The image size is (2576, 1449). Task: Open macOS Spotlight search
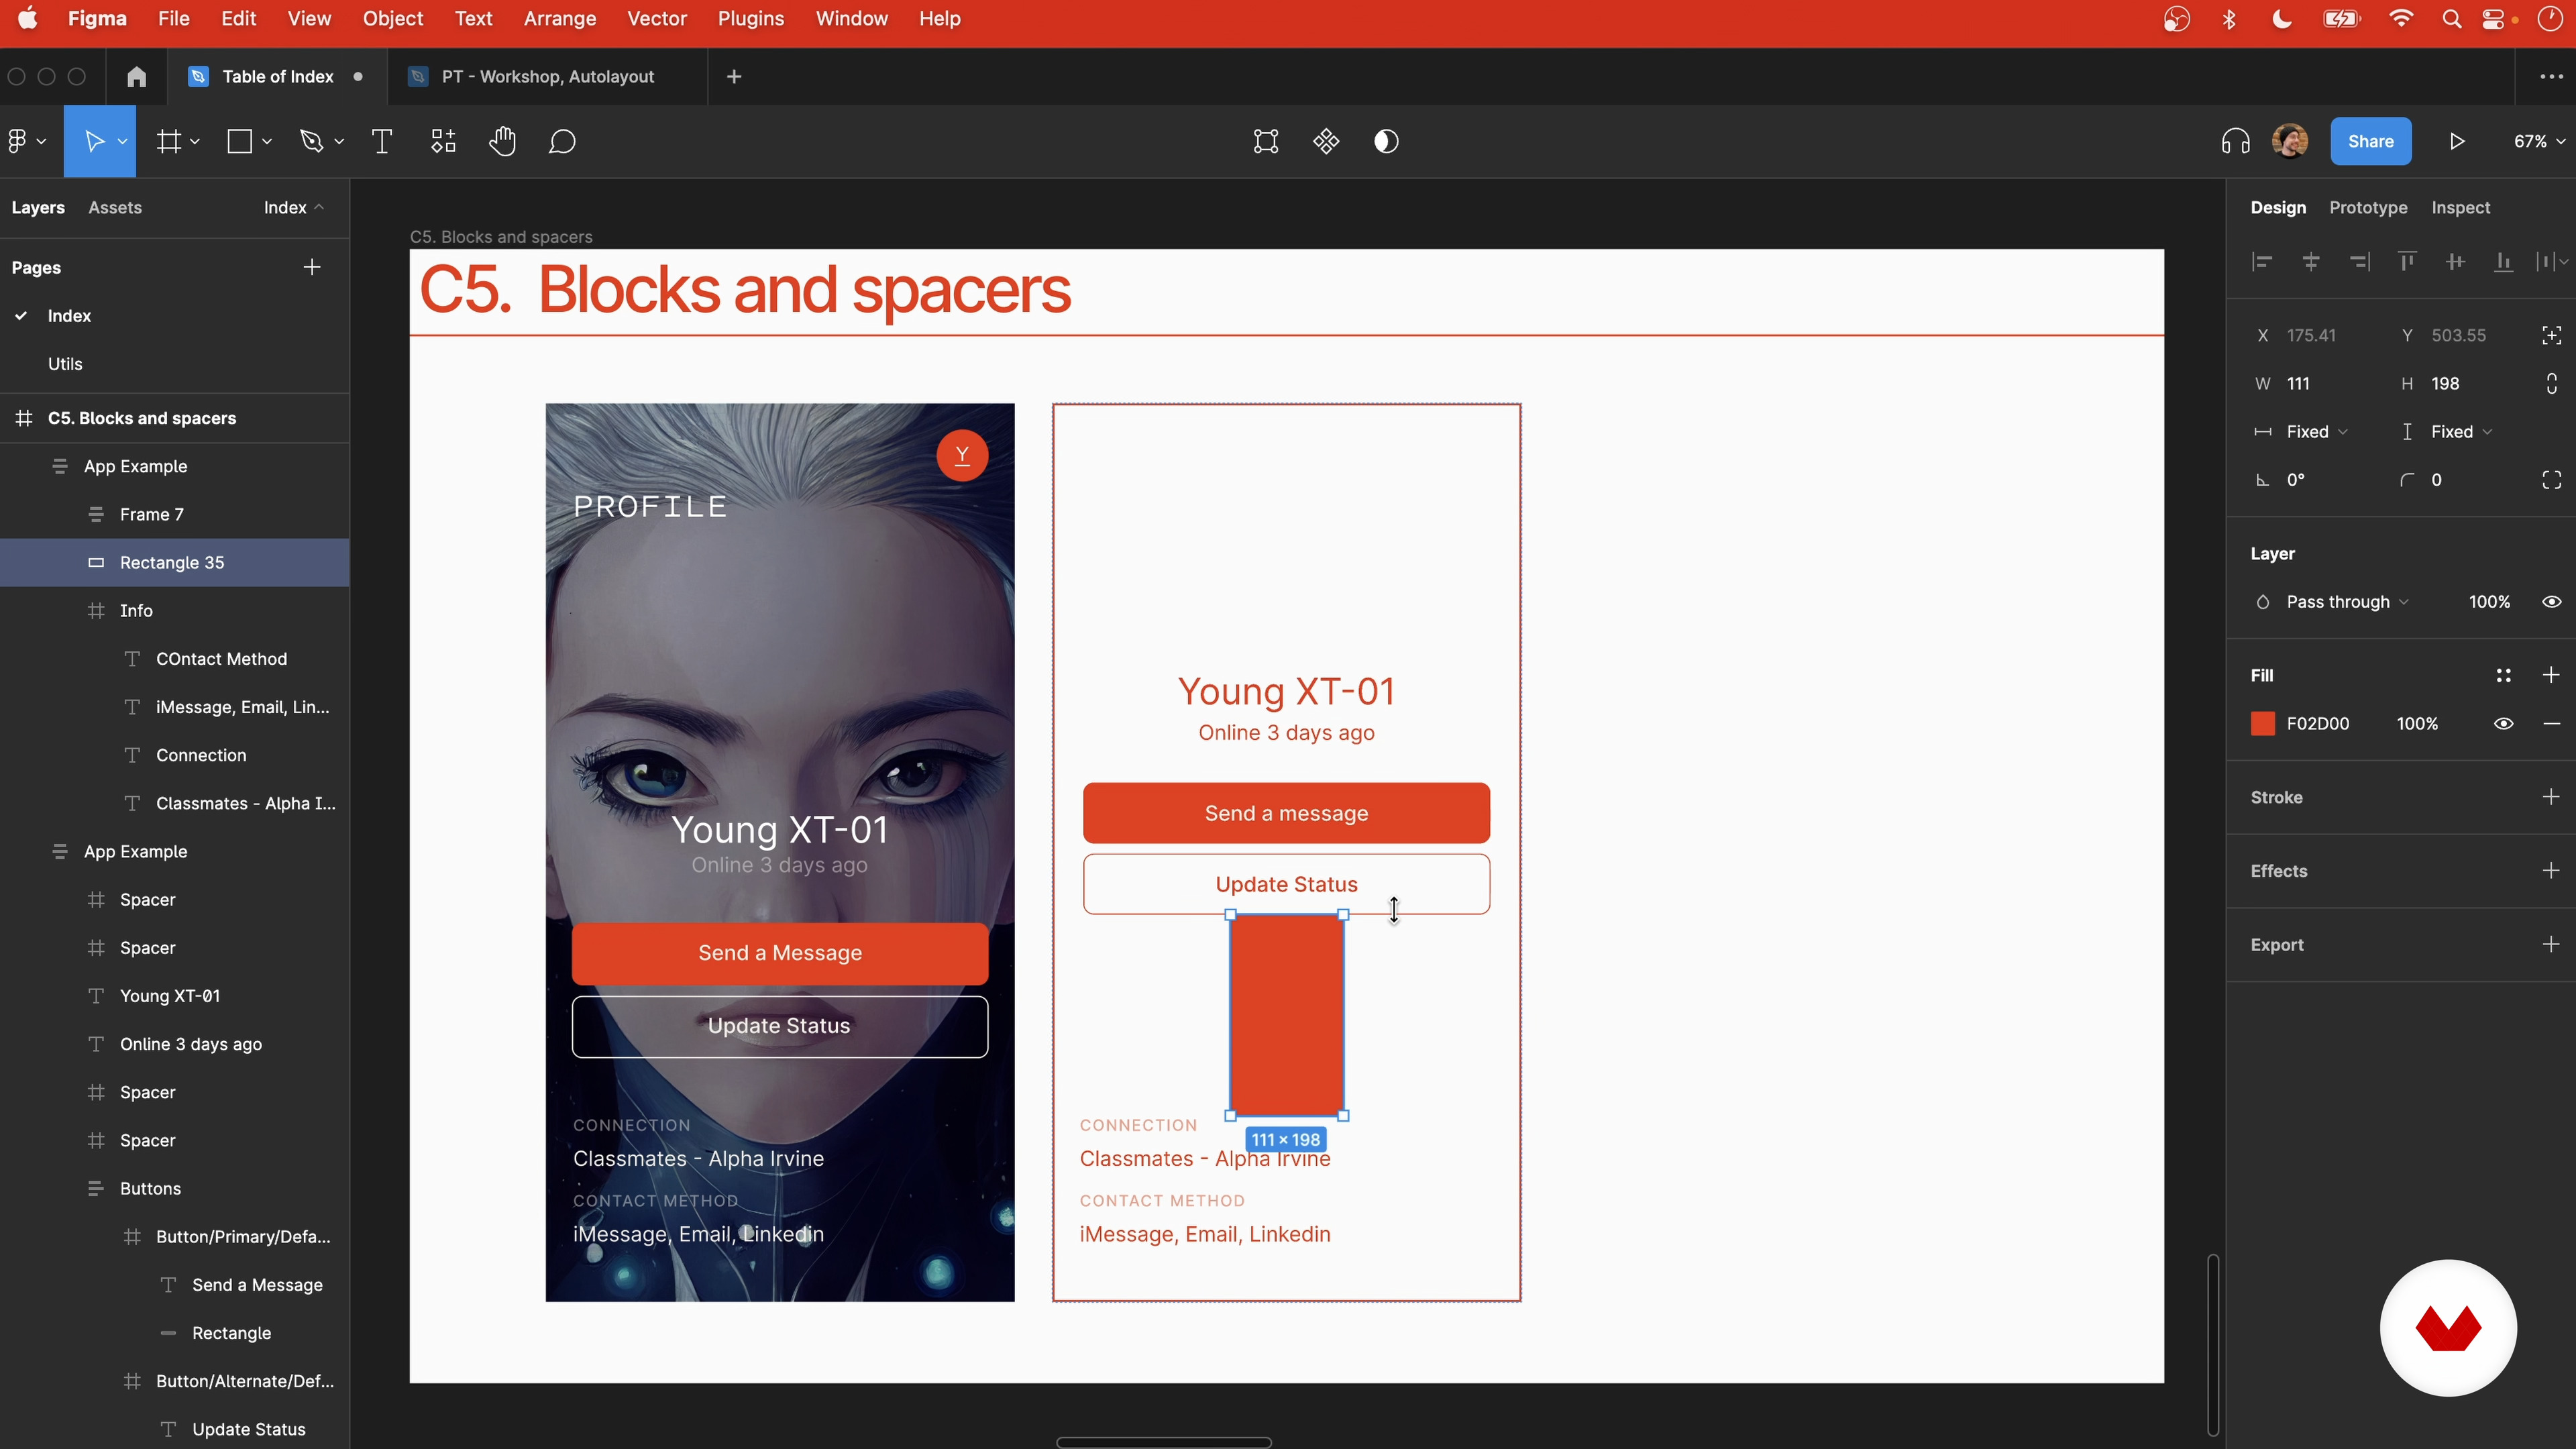pyautogui.click(x=2451, y=18)
